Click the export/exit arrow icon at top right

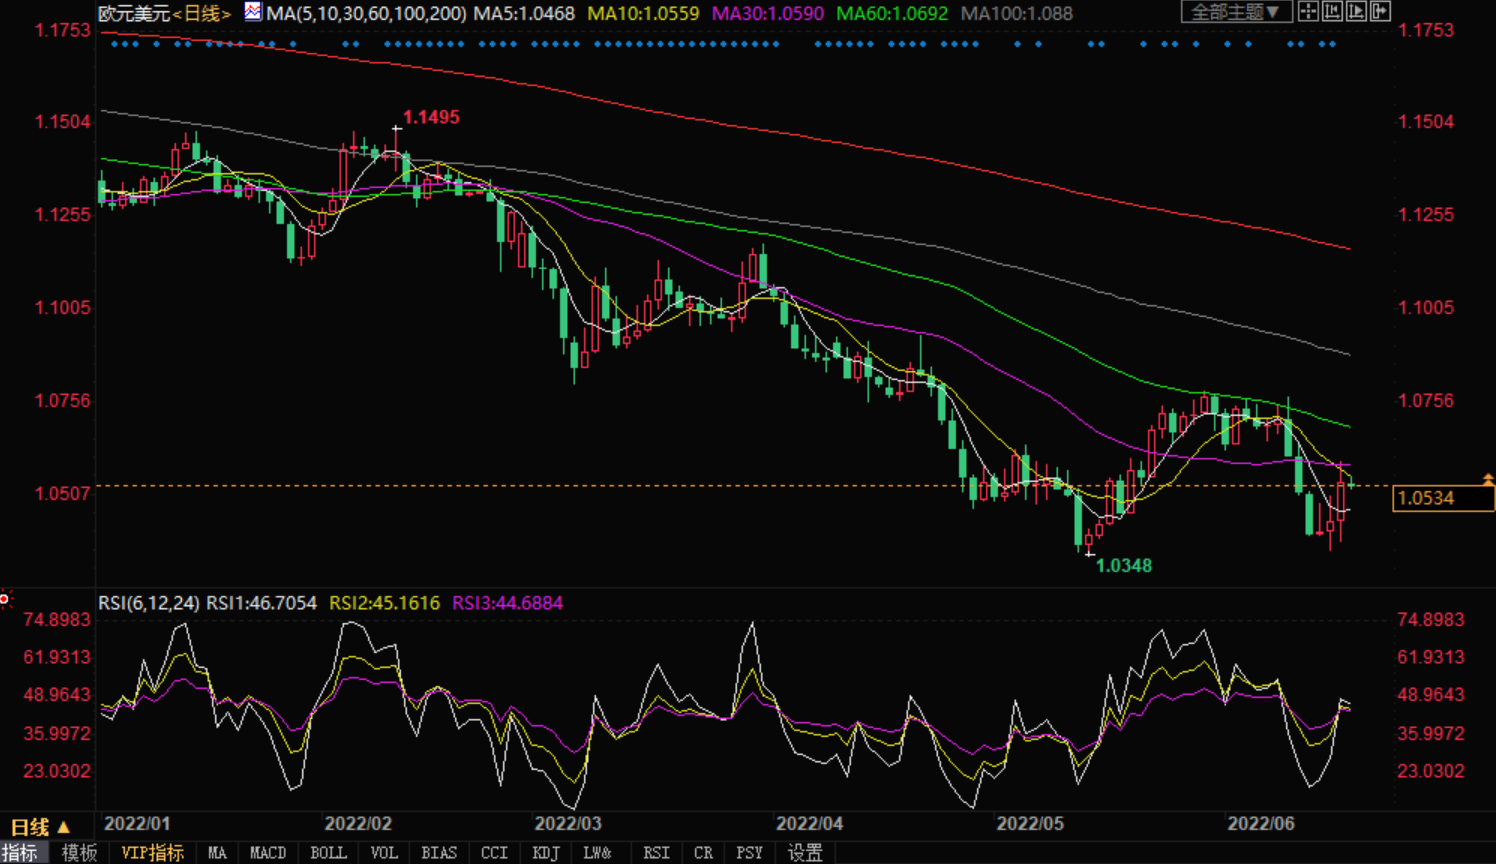(1380, 12)
